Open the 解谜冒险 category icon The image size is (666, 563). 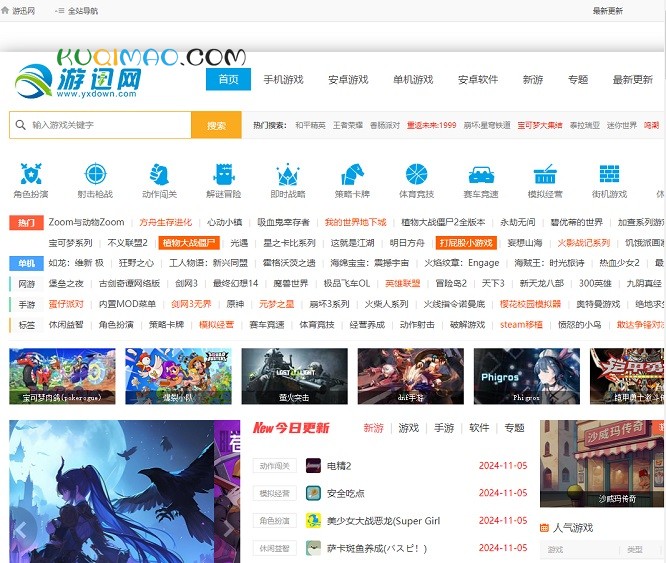tap(224, 174)
